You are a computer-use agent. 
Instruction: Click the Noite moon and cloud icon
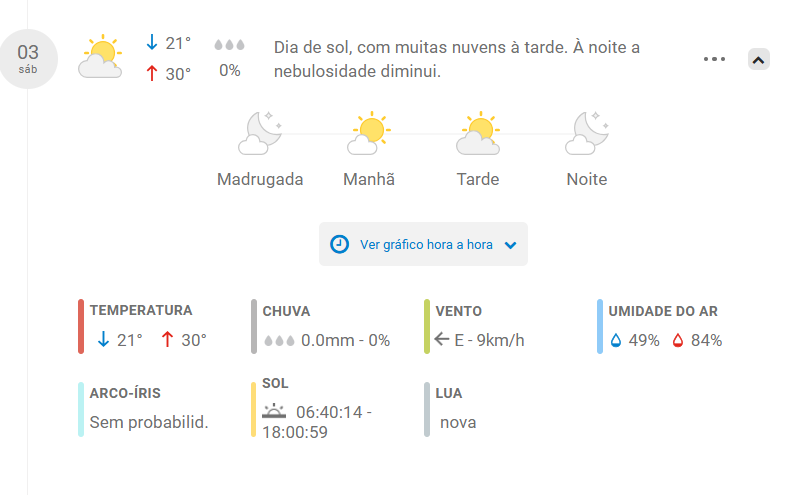(587, 133)
